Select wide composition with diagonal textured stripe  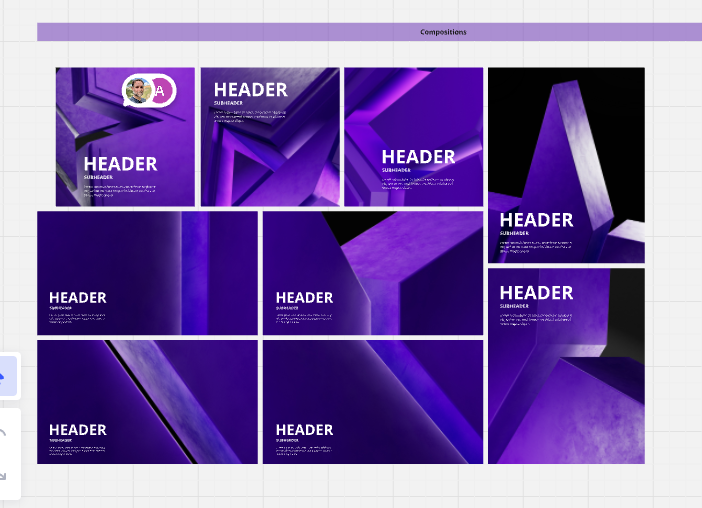tap(147, 402)
